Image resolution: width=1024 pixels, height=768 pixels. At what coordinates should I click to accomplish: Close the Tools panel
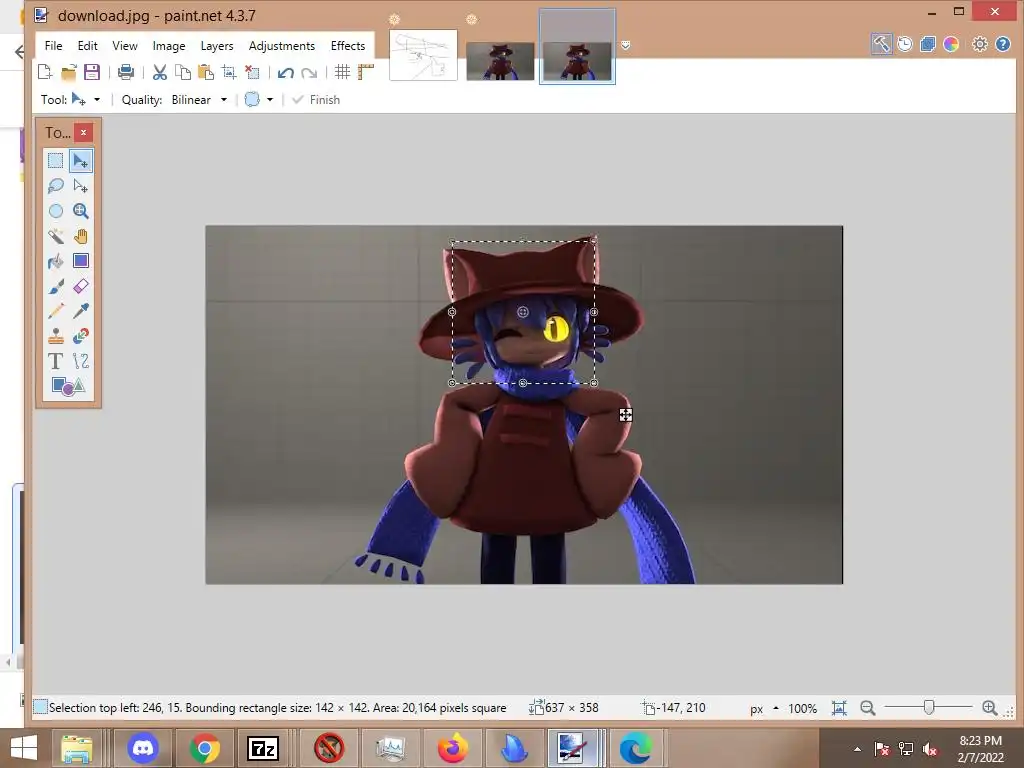[x=84, y=133]
